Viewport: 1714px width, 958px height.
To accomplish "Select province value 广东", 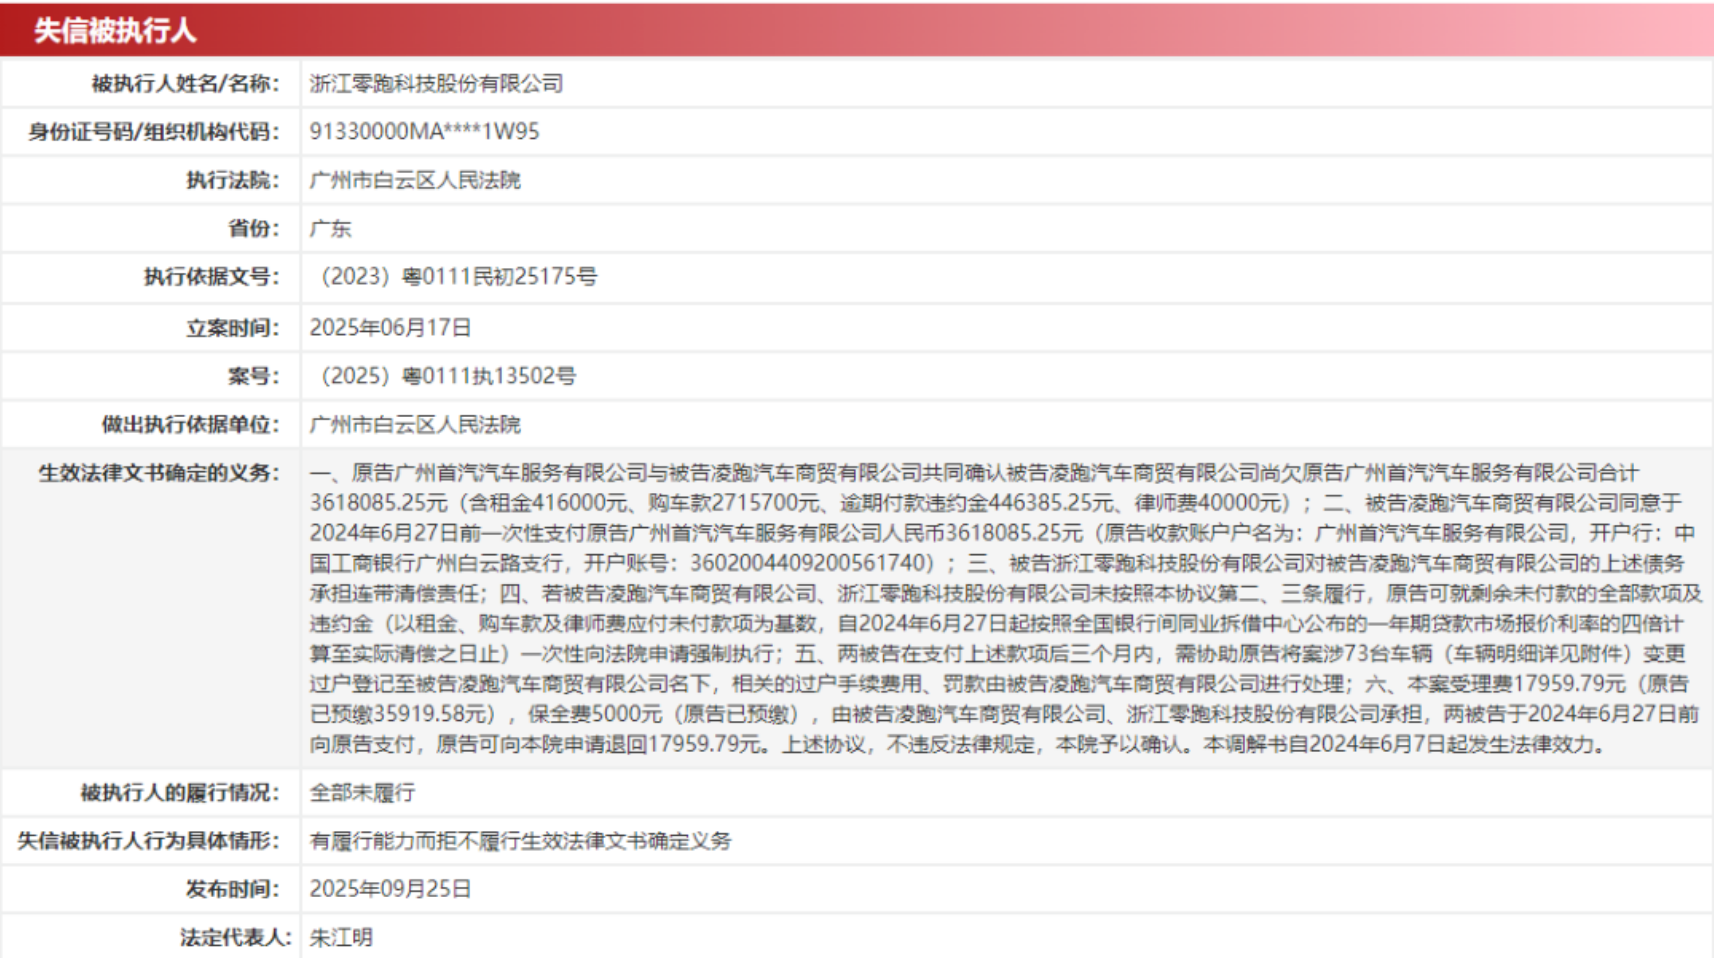I will (330, 228).
